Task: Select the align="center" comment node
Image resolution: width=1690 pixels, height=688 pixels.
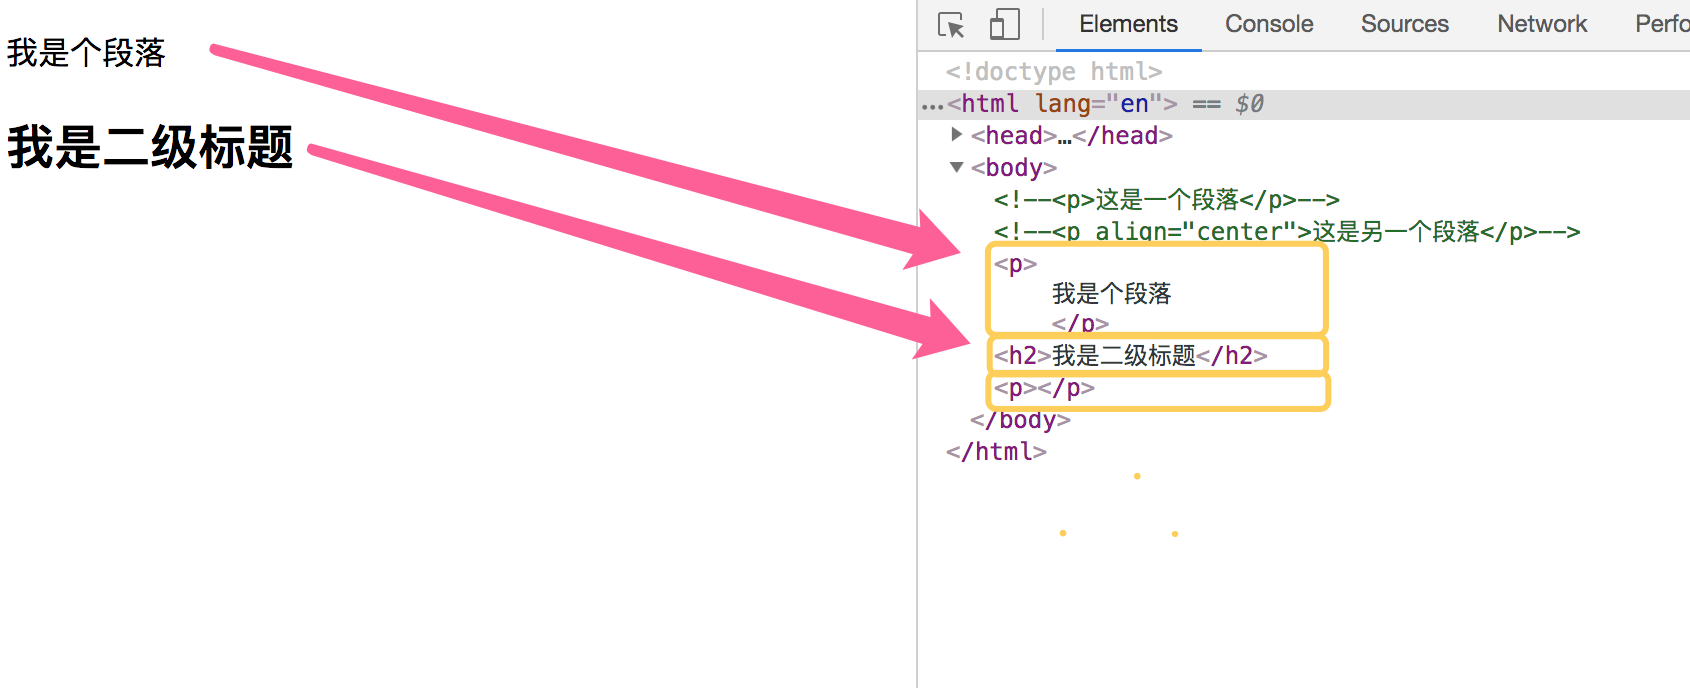Action: pyautogui.click(x=1286, y=232)
